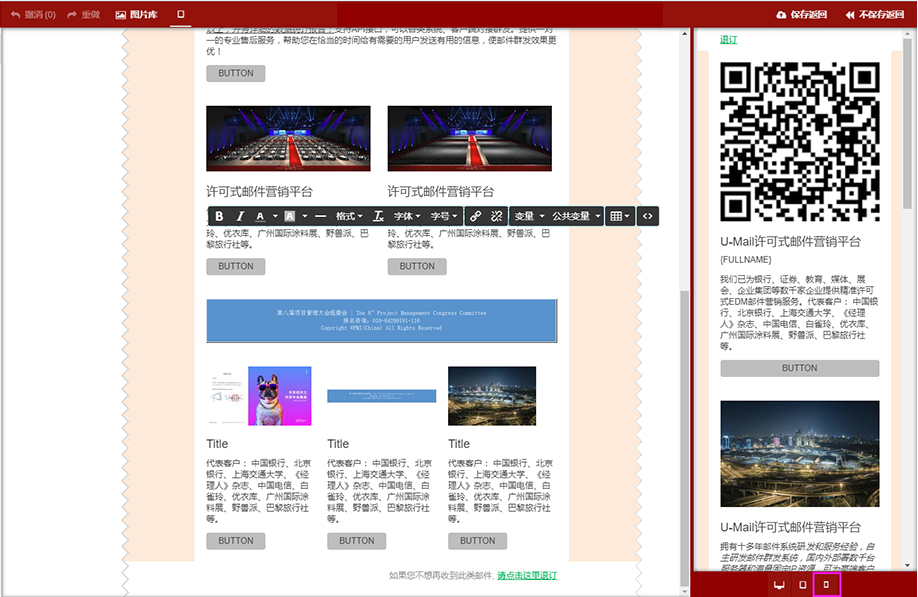Open the text color picker
The width and height of the screenshot is (918, 597).
tap(265, 216)
